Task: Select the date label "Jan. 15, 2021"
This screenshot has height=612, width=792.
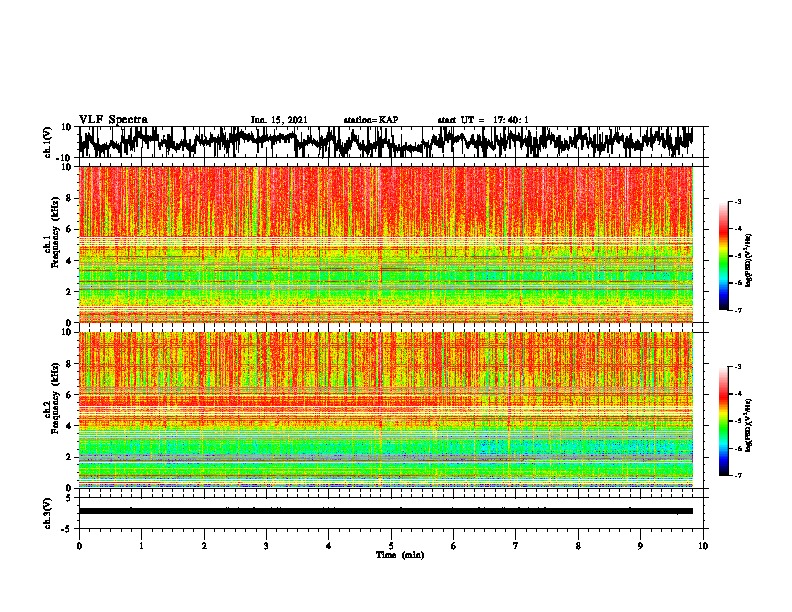Action: pos(279,120)
